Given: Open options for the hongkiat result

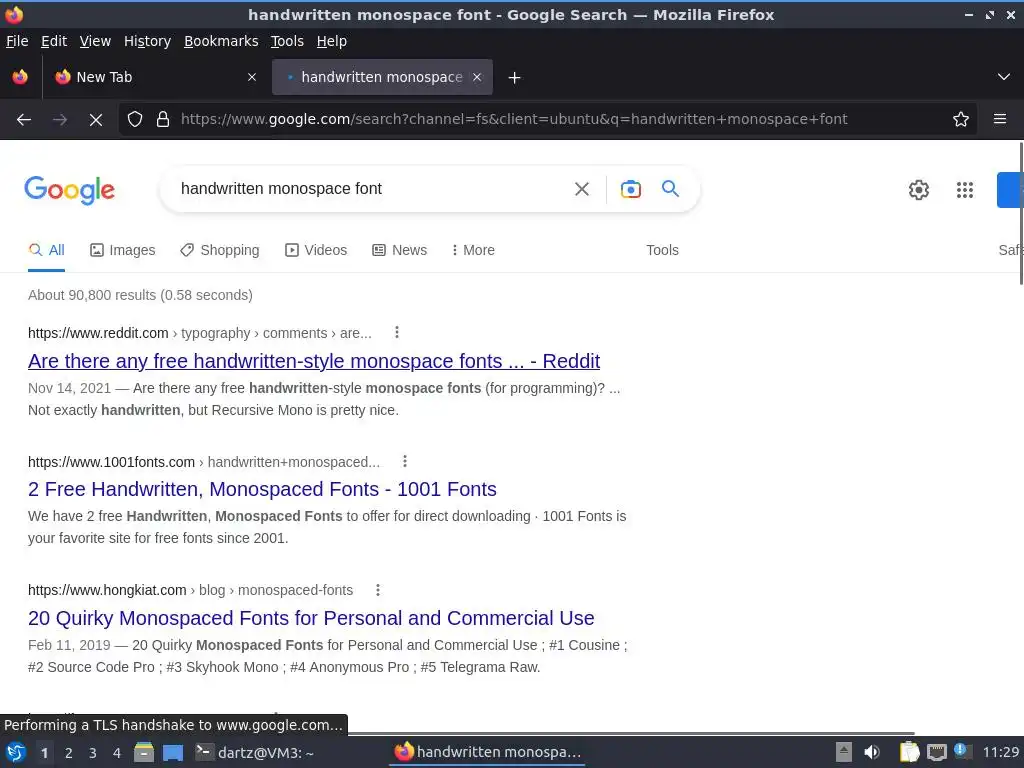Looking at the screenshot, I should tap(377, 590).
